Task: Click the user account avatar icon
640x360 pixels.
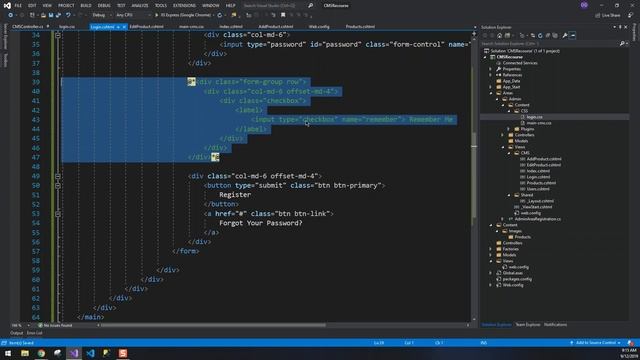Action: tap(584, 5)
